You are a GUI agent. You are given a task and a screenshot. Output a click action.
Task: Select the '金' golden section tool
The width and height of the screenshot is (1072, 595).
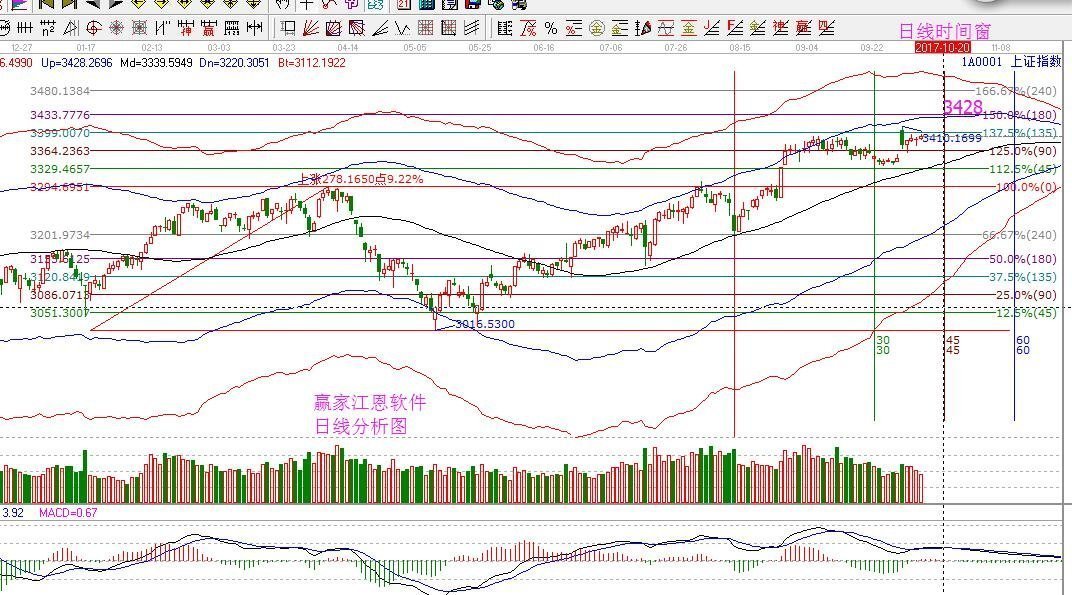coord(597,28)
